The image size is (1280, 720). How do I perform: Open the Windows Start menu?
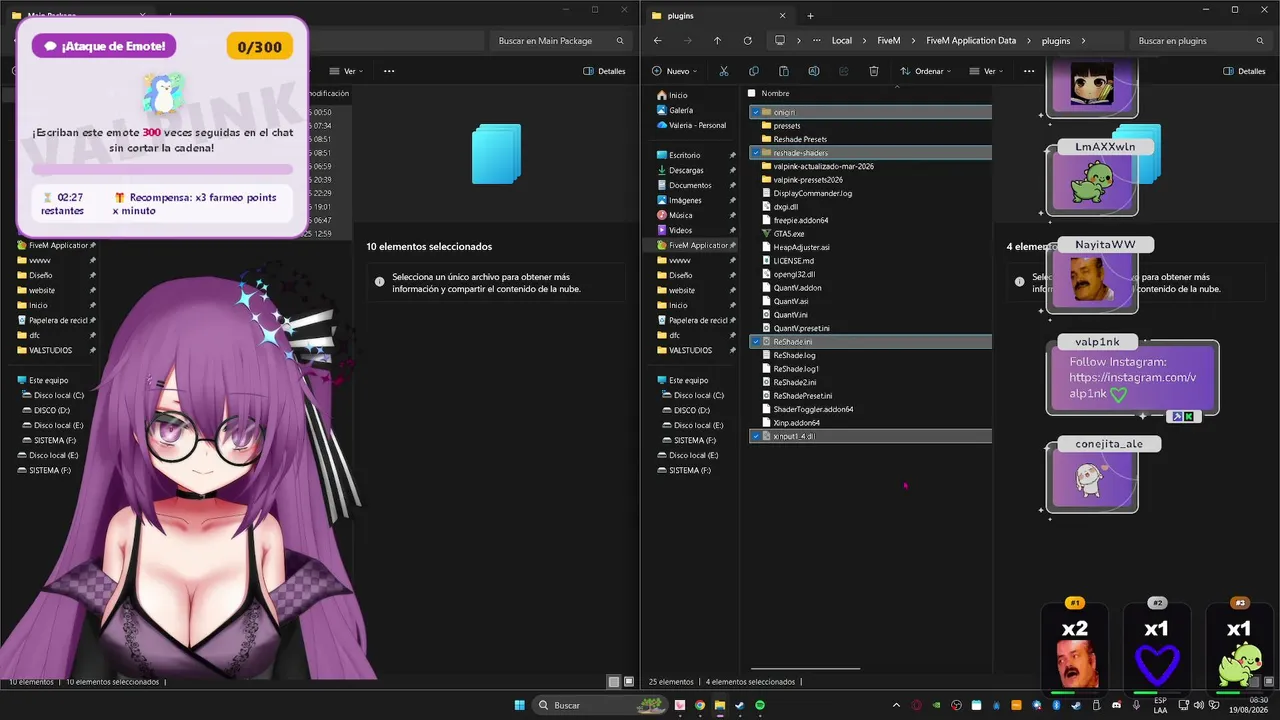pyautogui.click(x=520, y=705)
